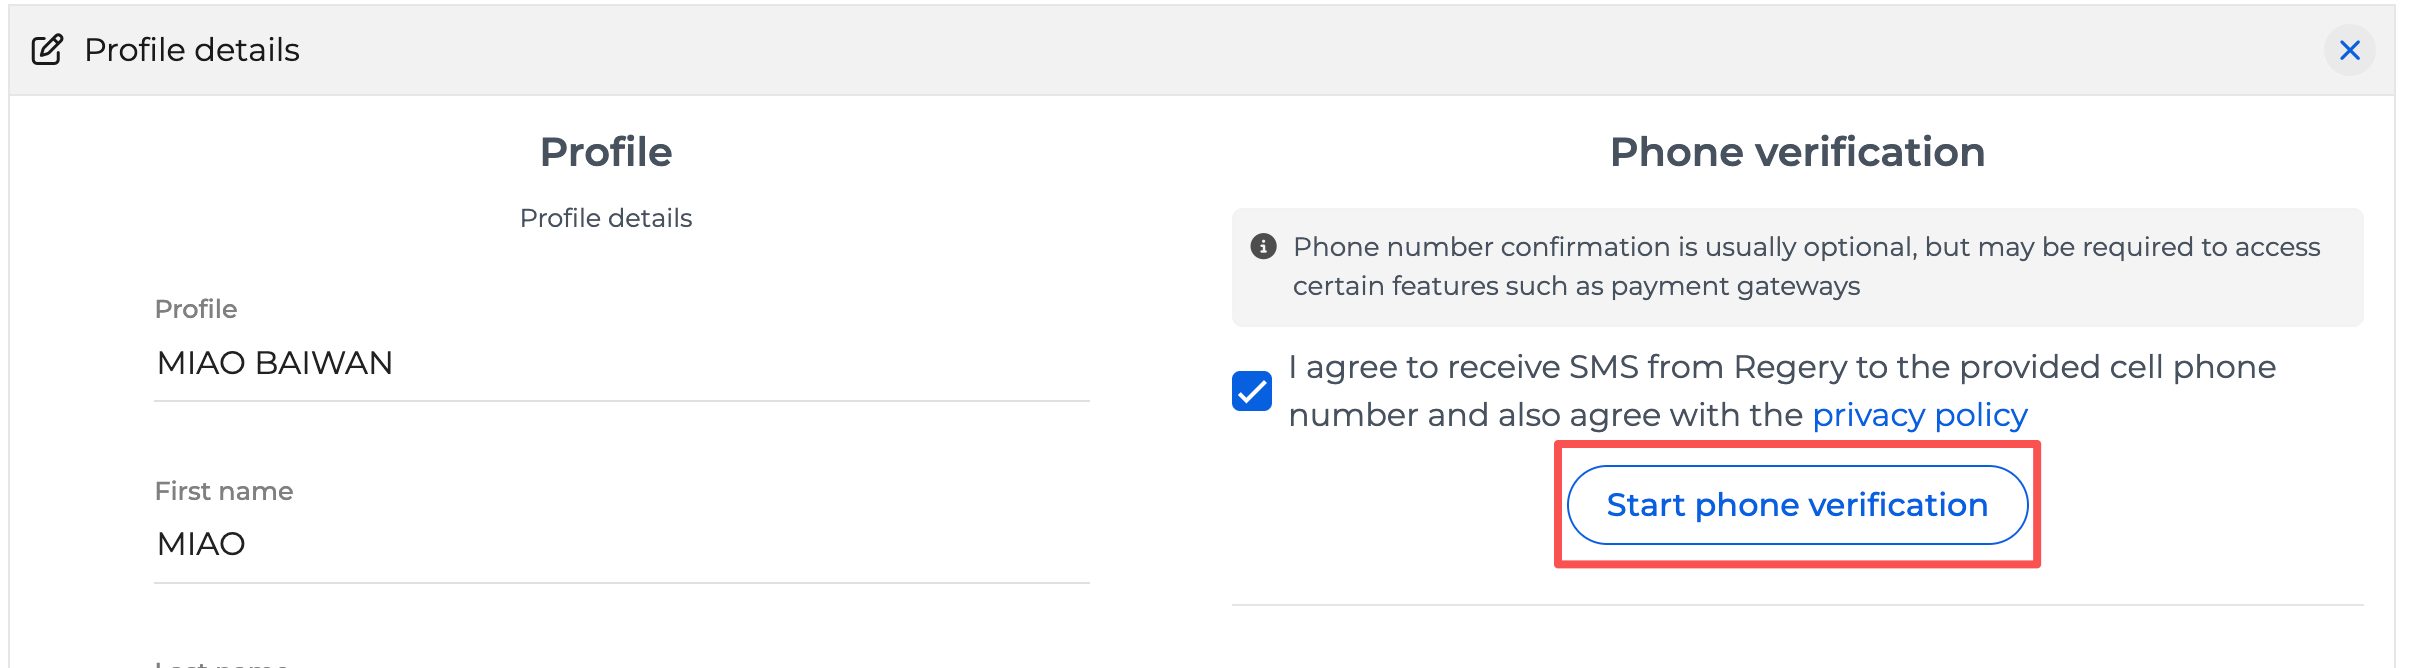Click the First name field label
Viewport: 2412px width, 668px height.
224,491
